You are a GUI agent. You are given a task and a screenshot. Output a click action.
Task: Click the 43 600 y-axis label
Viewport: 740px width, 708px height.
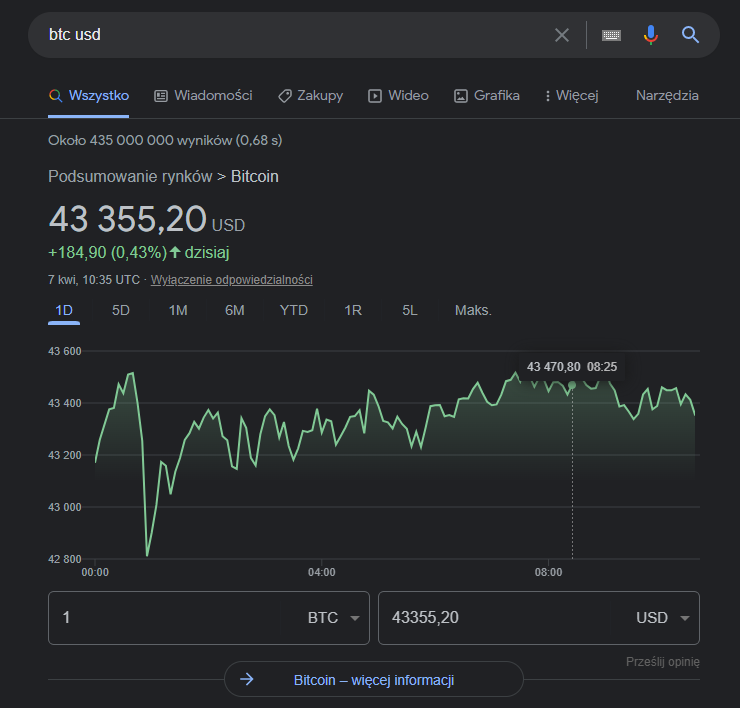pyautogui.click(x=65, y=351)
